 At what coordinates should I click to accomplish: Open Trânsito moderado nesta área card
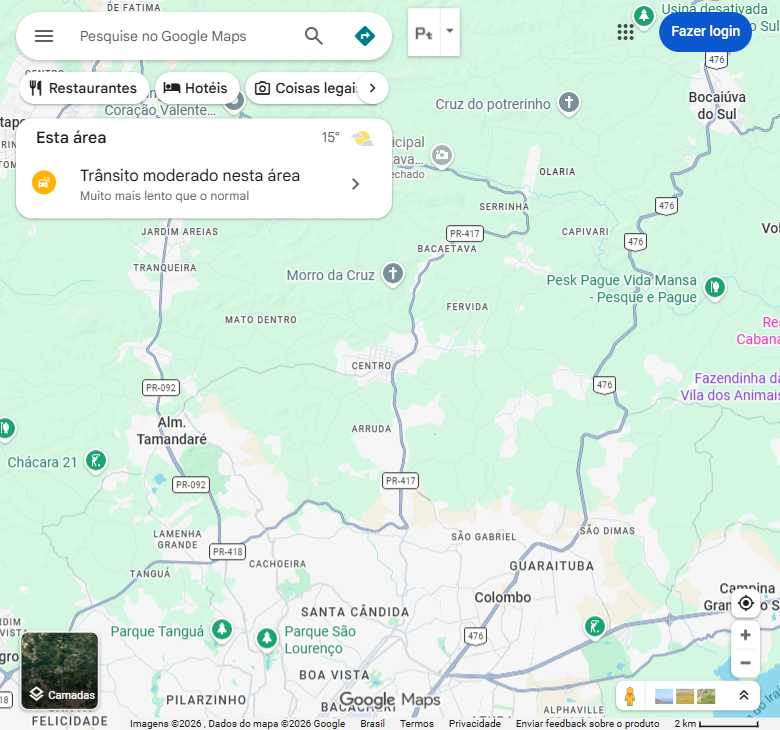coord(204,185)
